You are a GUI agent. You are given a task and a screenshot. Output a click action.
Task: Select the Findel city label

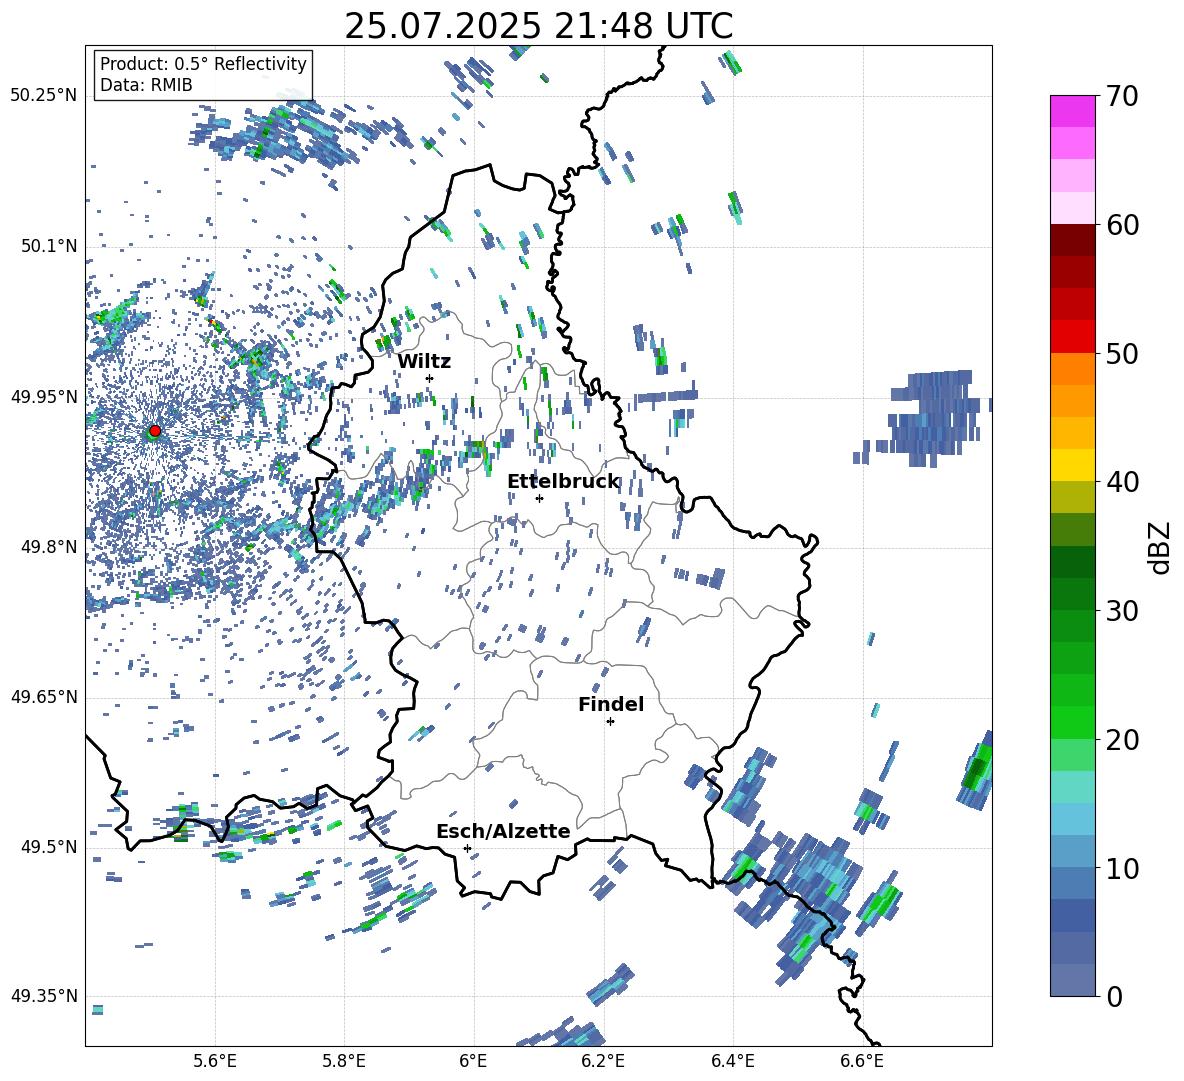click(611, 704)
